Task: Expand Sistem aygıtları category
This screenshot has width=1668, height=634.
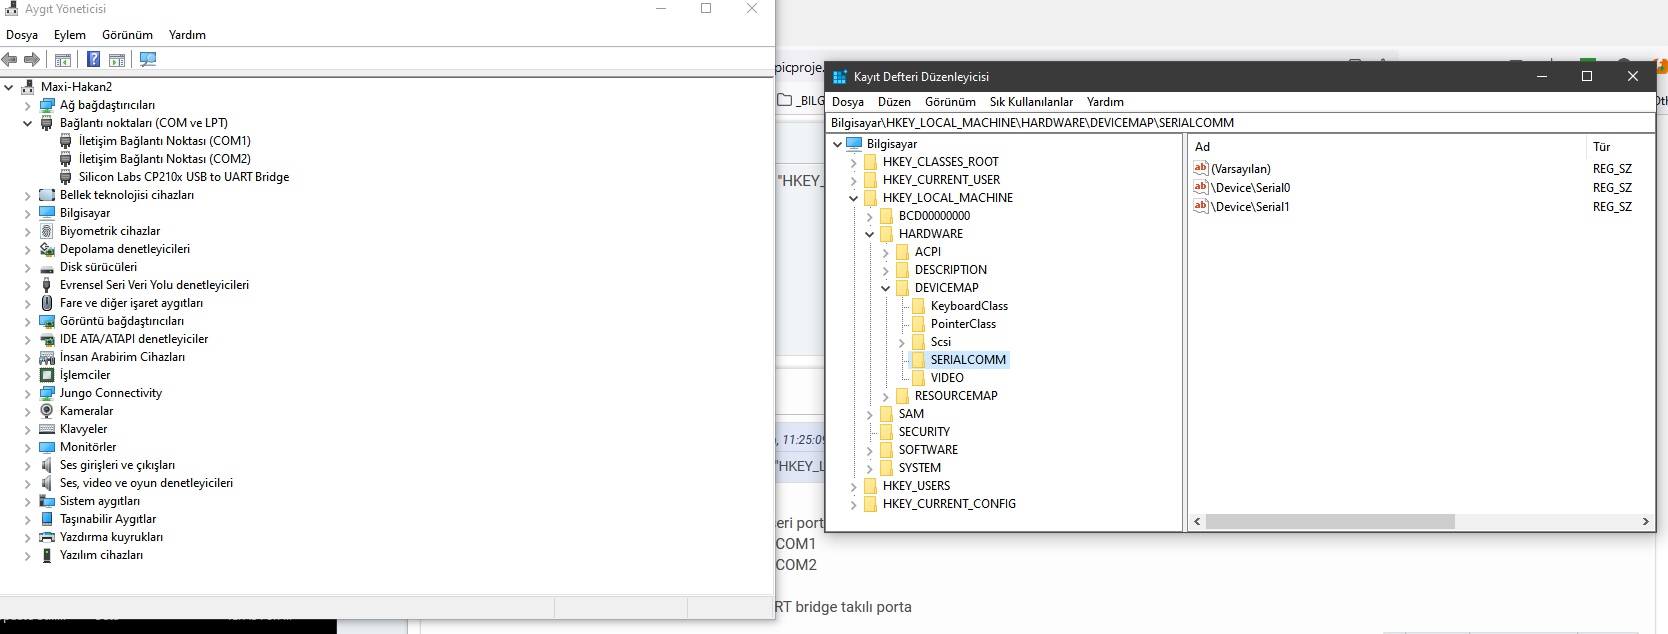Action: click(28, 501)
